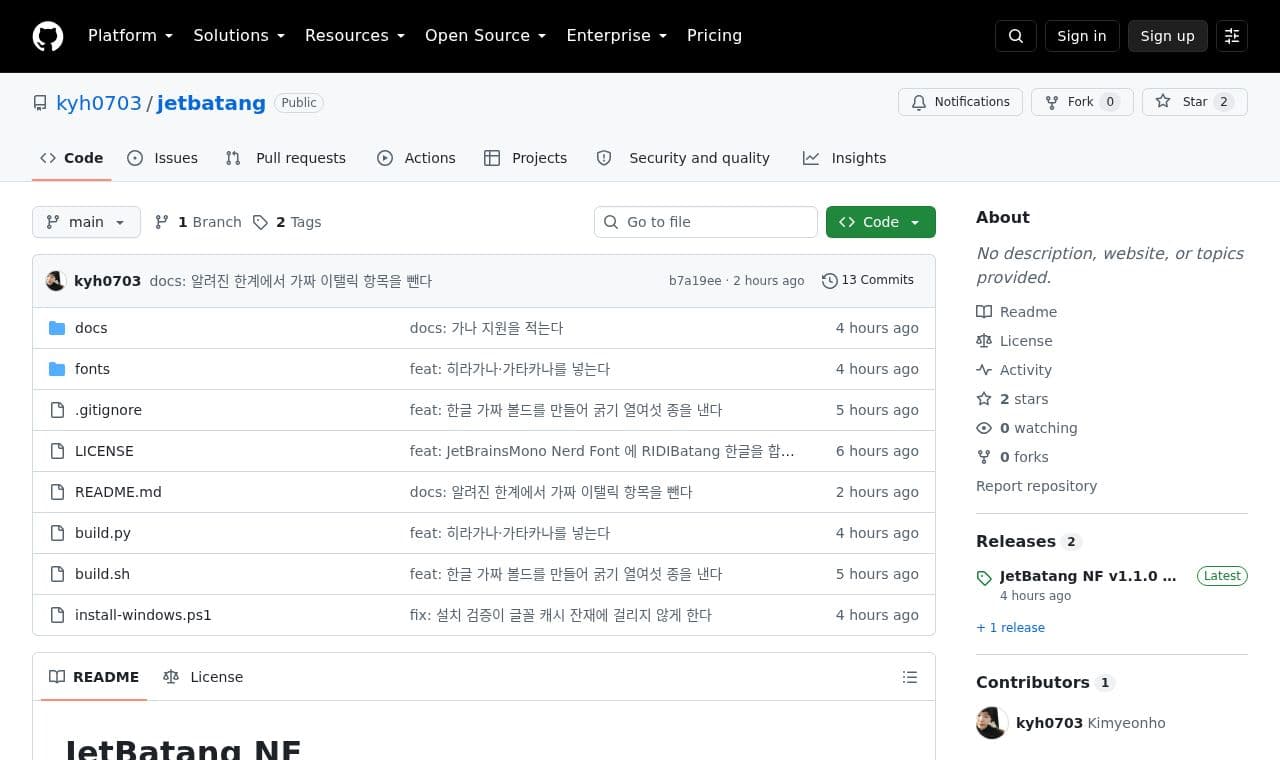
Task: Star the jetbatang repository
Action: click(x=1195, y=102)
